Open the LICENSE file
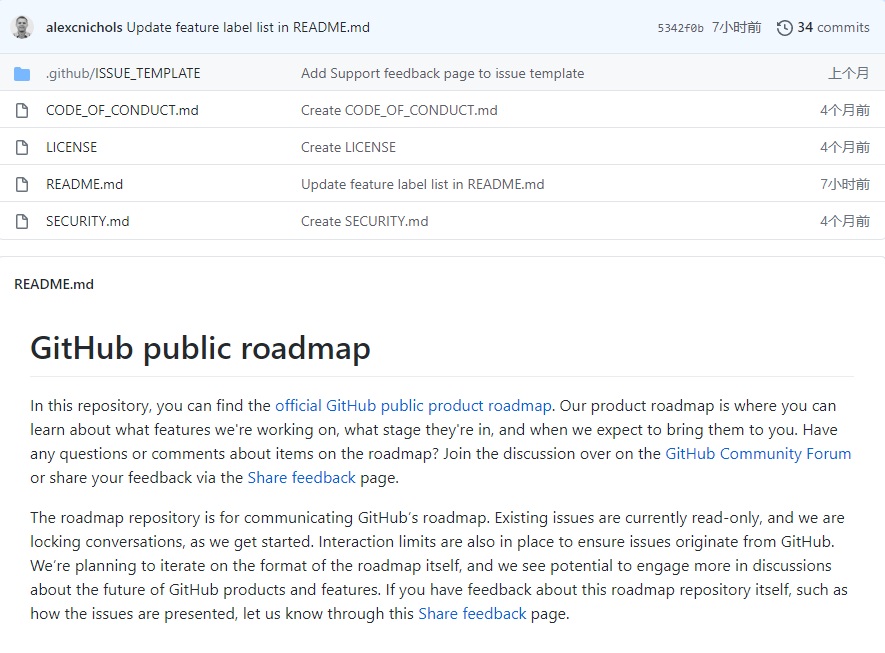 [72, 147]
